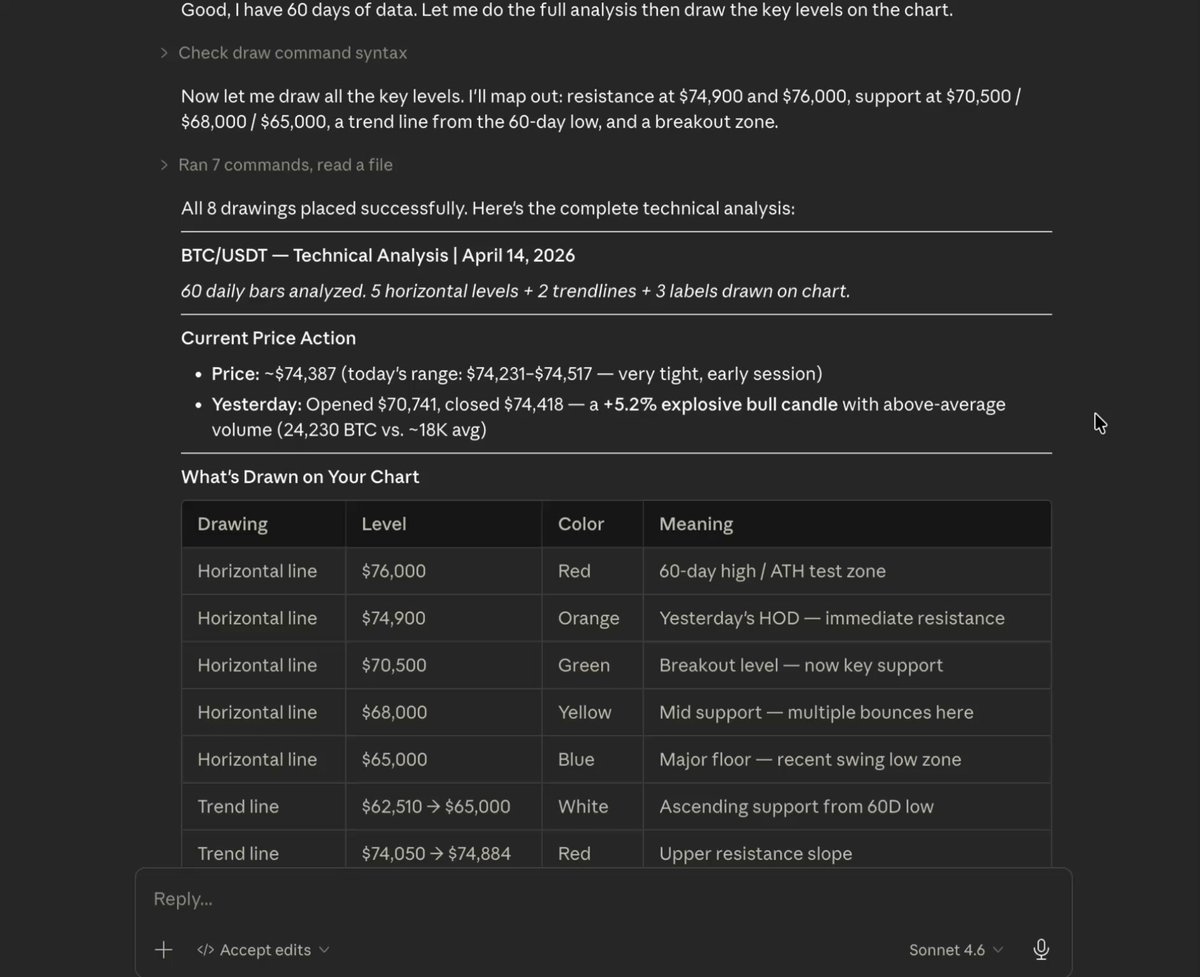Click the "Breakout level — now key support" cell
This screenshot has width=1200, height=977.
[801, 665]
